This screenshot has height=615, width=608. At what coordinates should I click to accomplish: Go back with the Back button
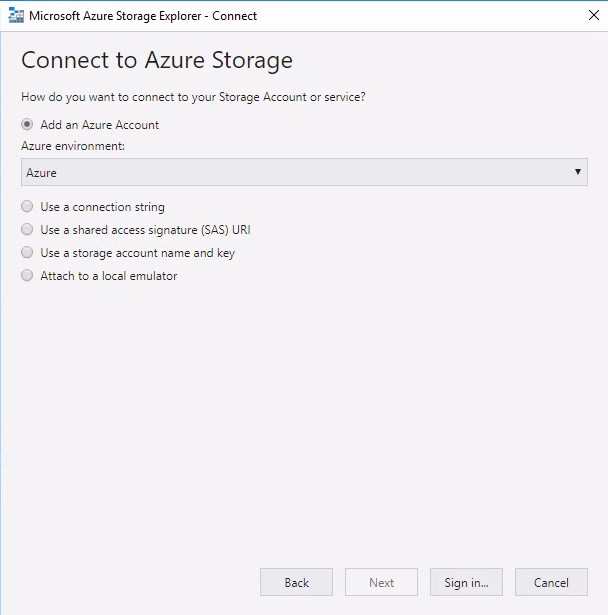point(296,582)
